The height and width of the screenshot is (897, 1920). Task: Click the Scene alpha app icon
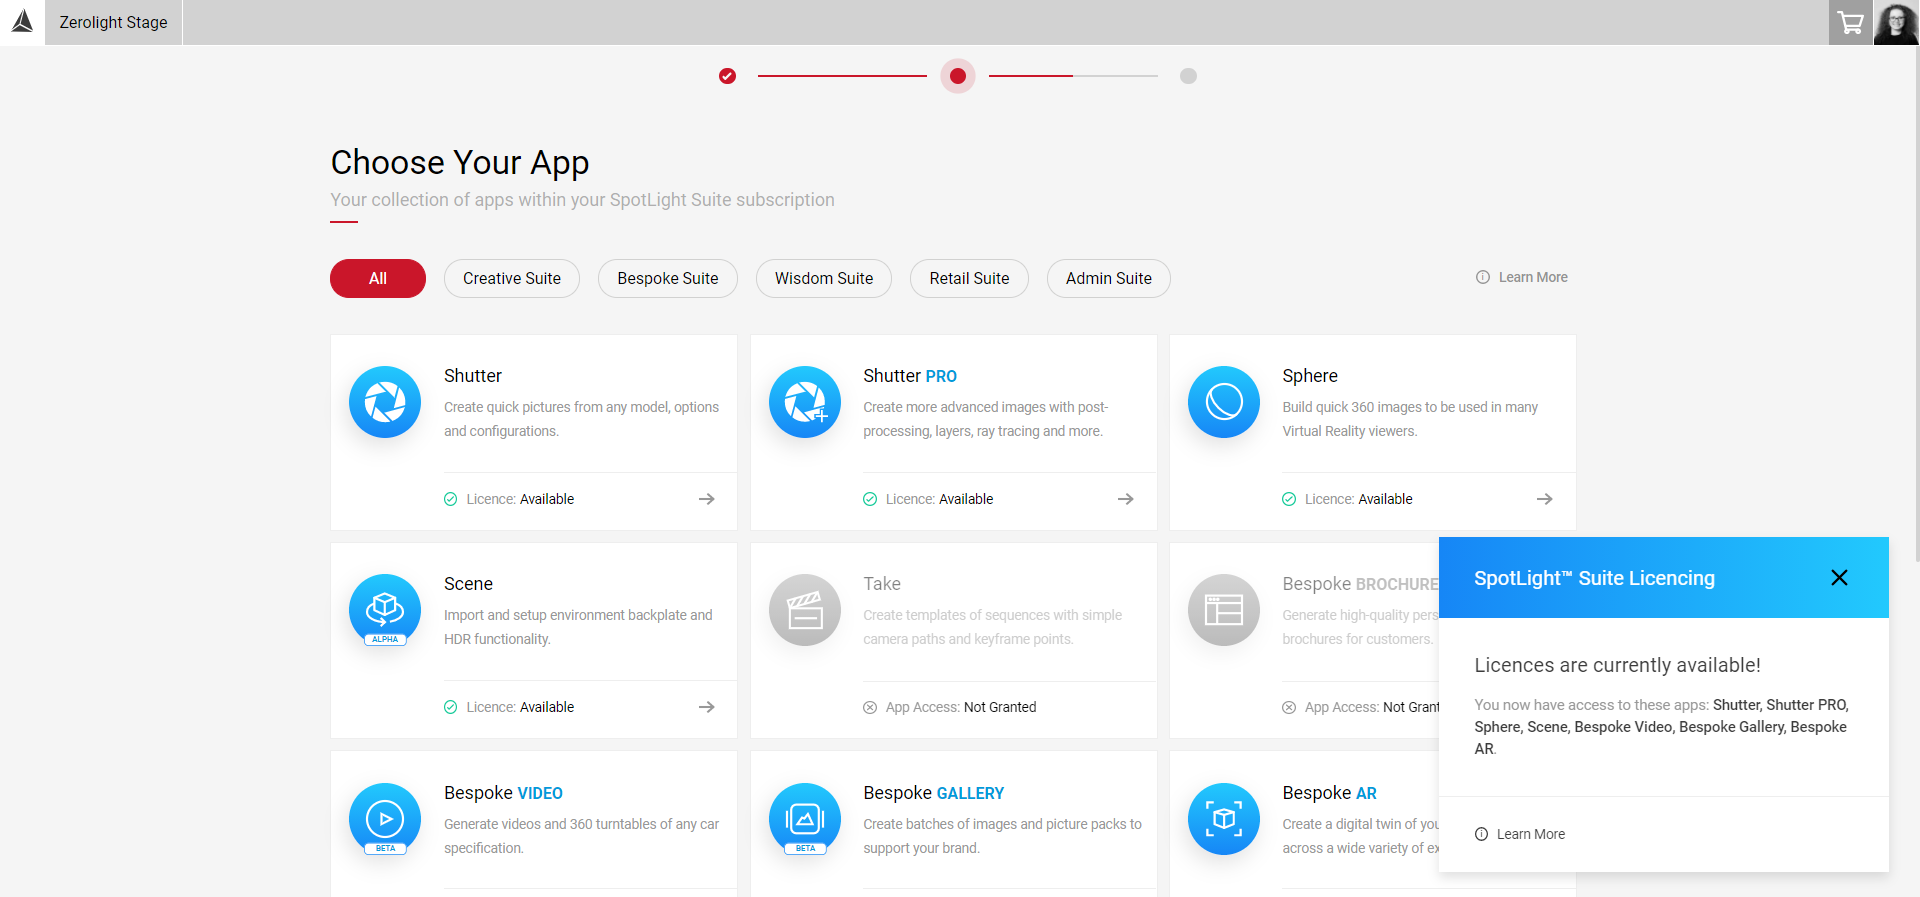pos(385,610)
